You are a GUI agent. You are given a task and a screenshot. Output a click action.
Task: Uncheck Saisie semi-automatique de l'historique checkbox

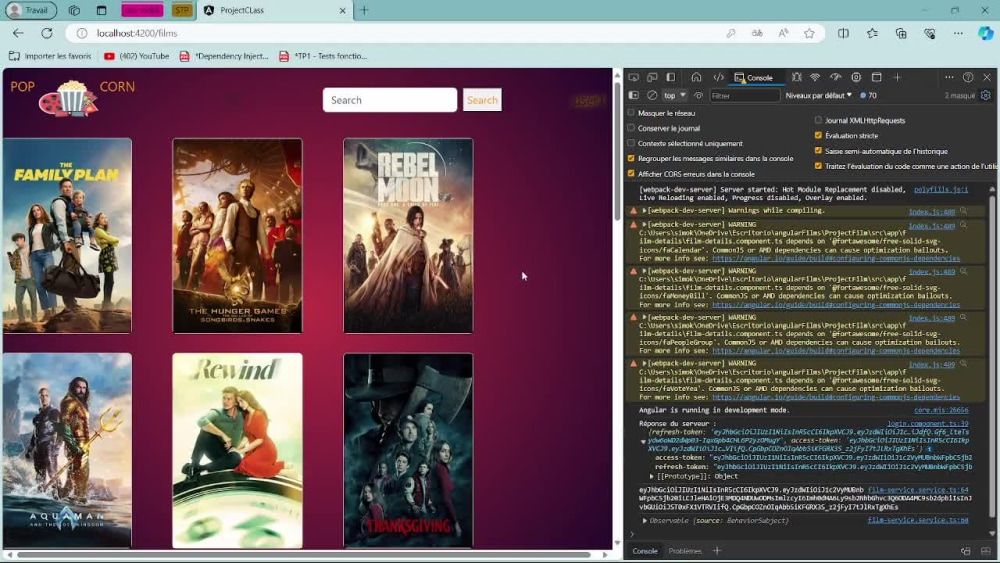[x=818, y=151]
